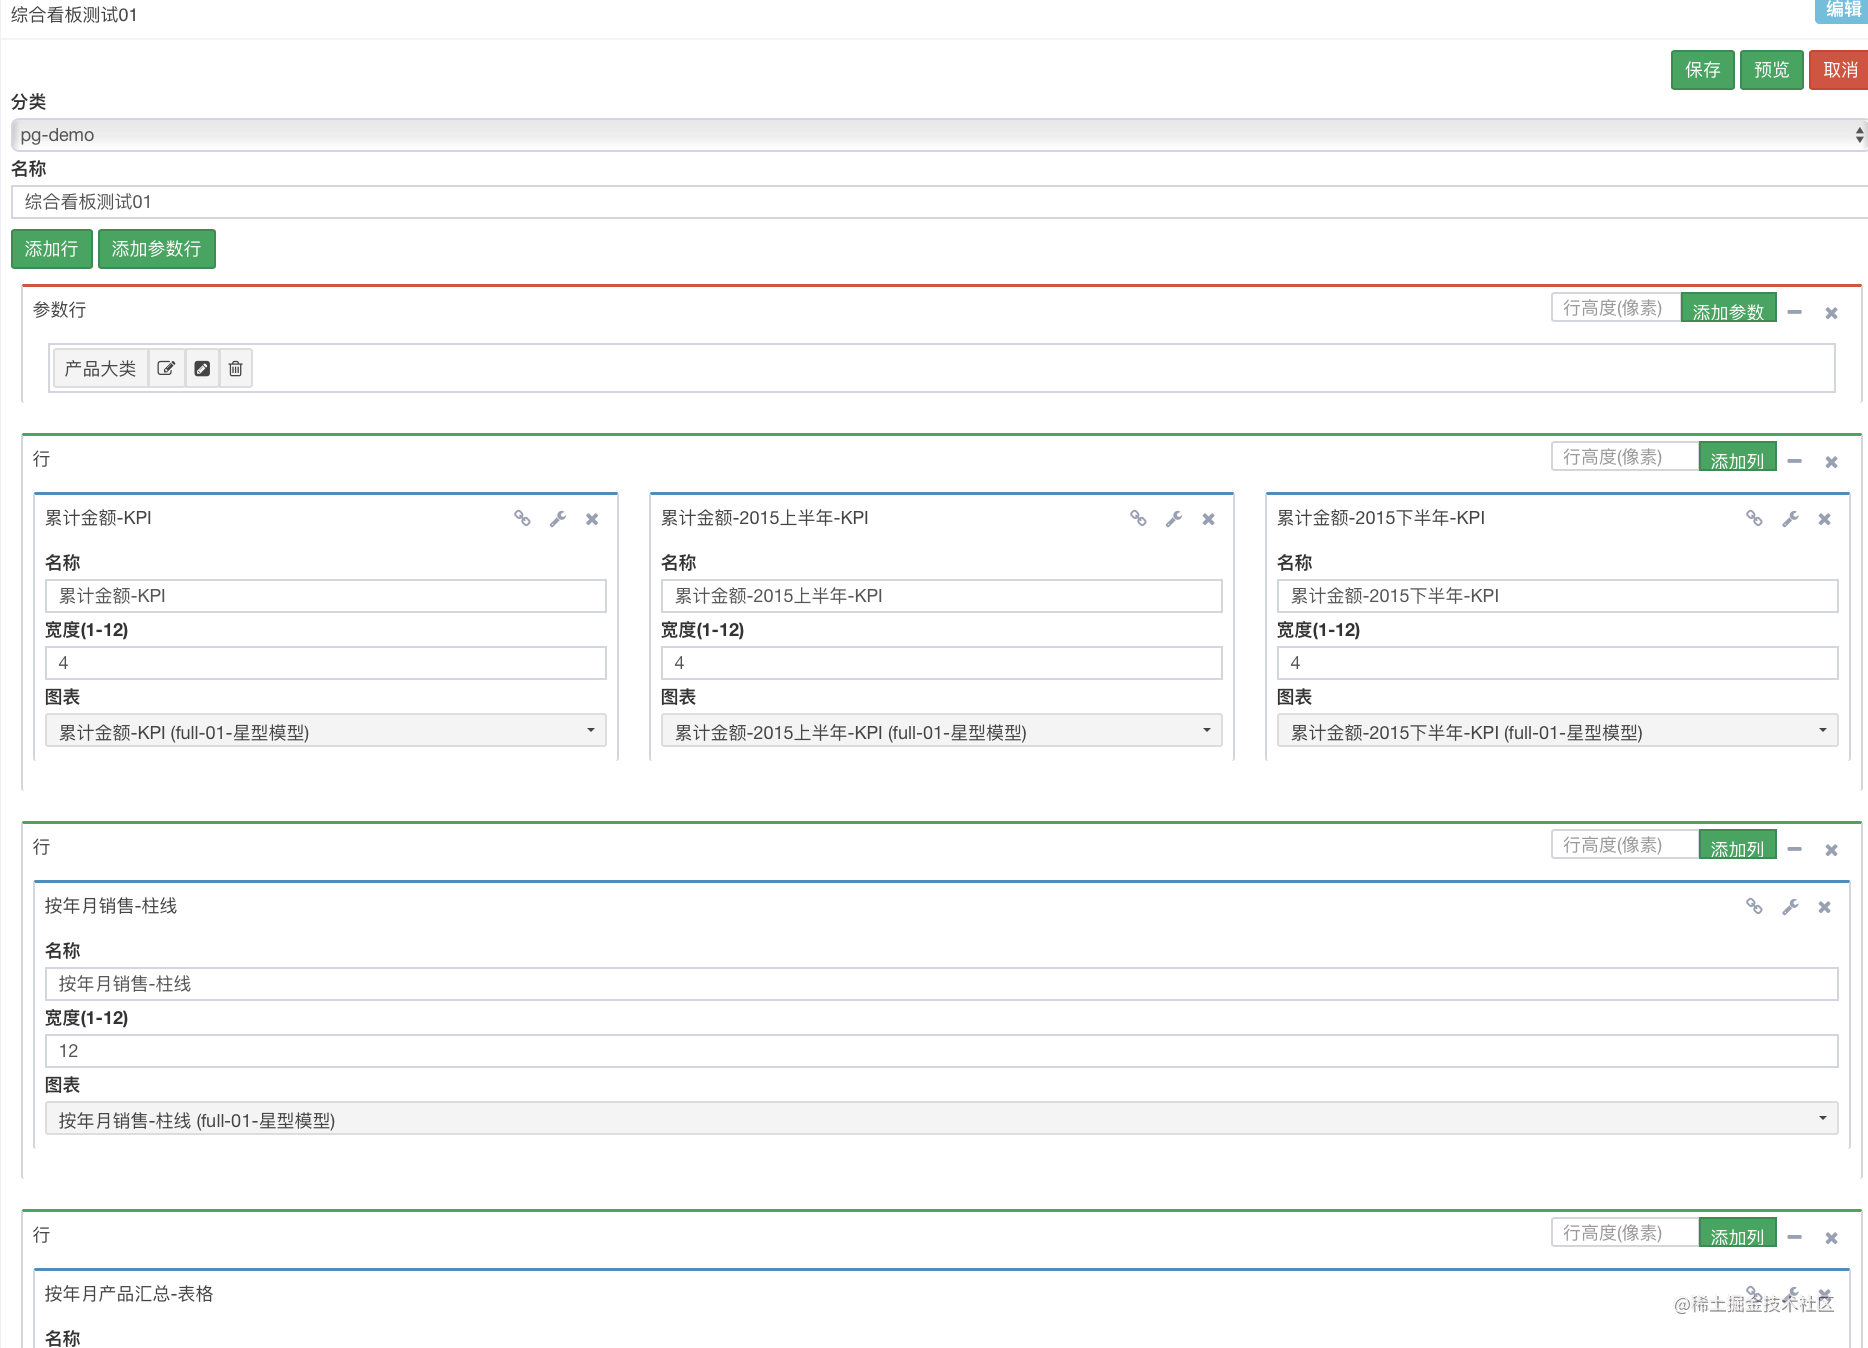Remove the 累计金额-2015下半年-KPI widget
Viewport: 1868px width, 1348px height.
pyautogui.click(x=1825, y=519)
